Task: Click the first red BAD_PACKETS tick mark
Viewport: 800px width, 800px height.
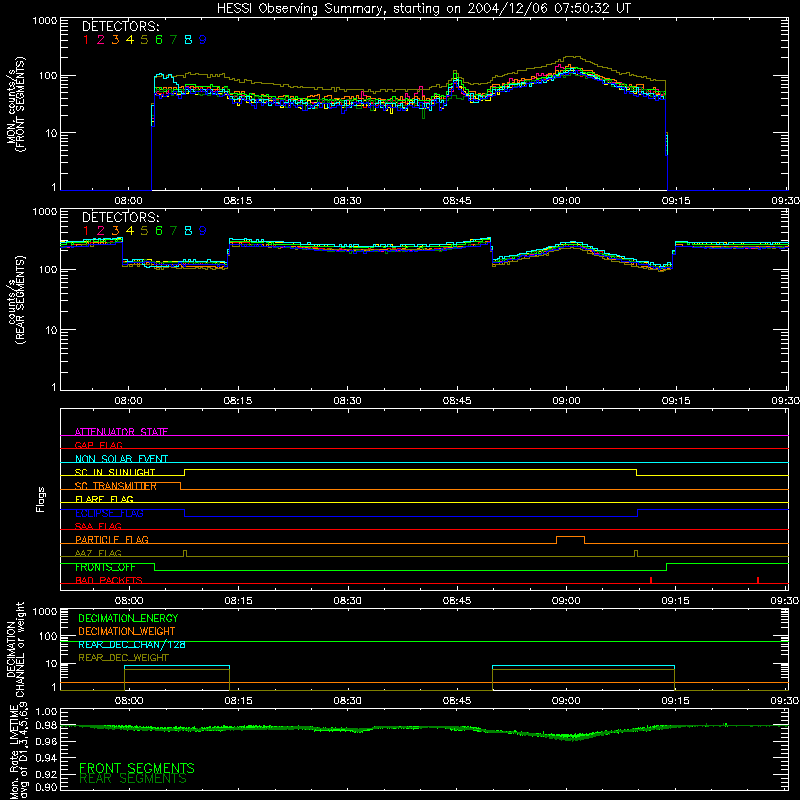Action: coord(651,580)
